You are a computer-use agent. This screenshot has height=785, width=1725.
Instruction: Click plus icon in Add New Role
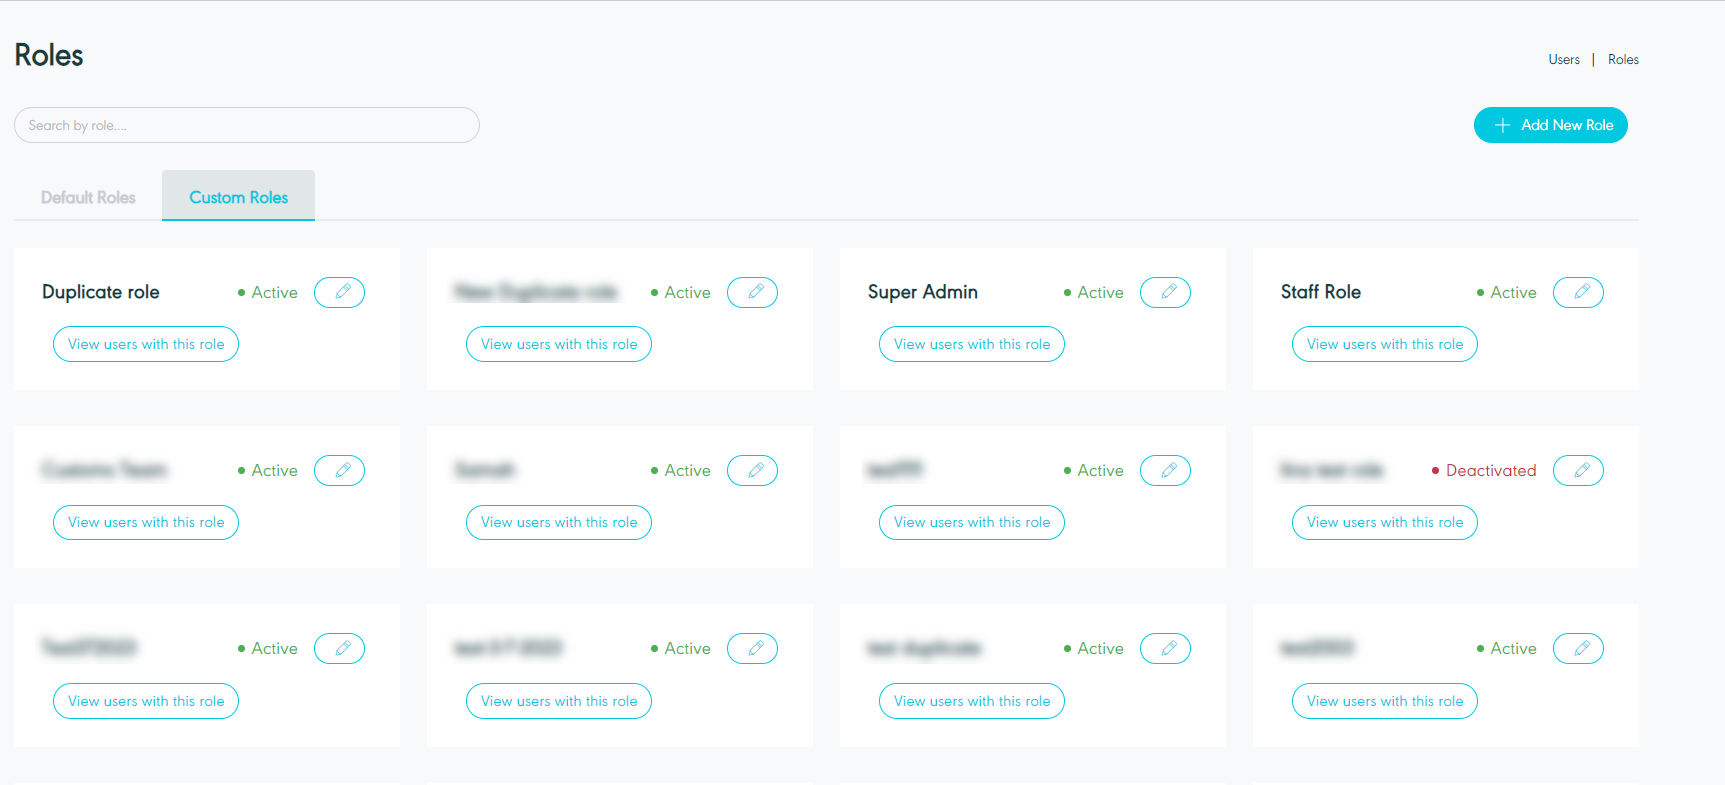(1502, 125)
